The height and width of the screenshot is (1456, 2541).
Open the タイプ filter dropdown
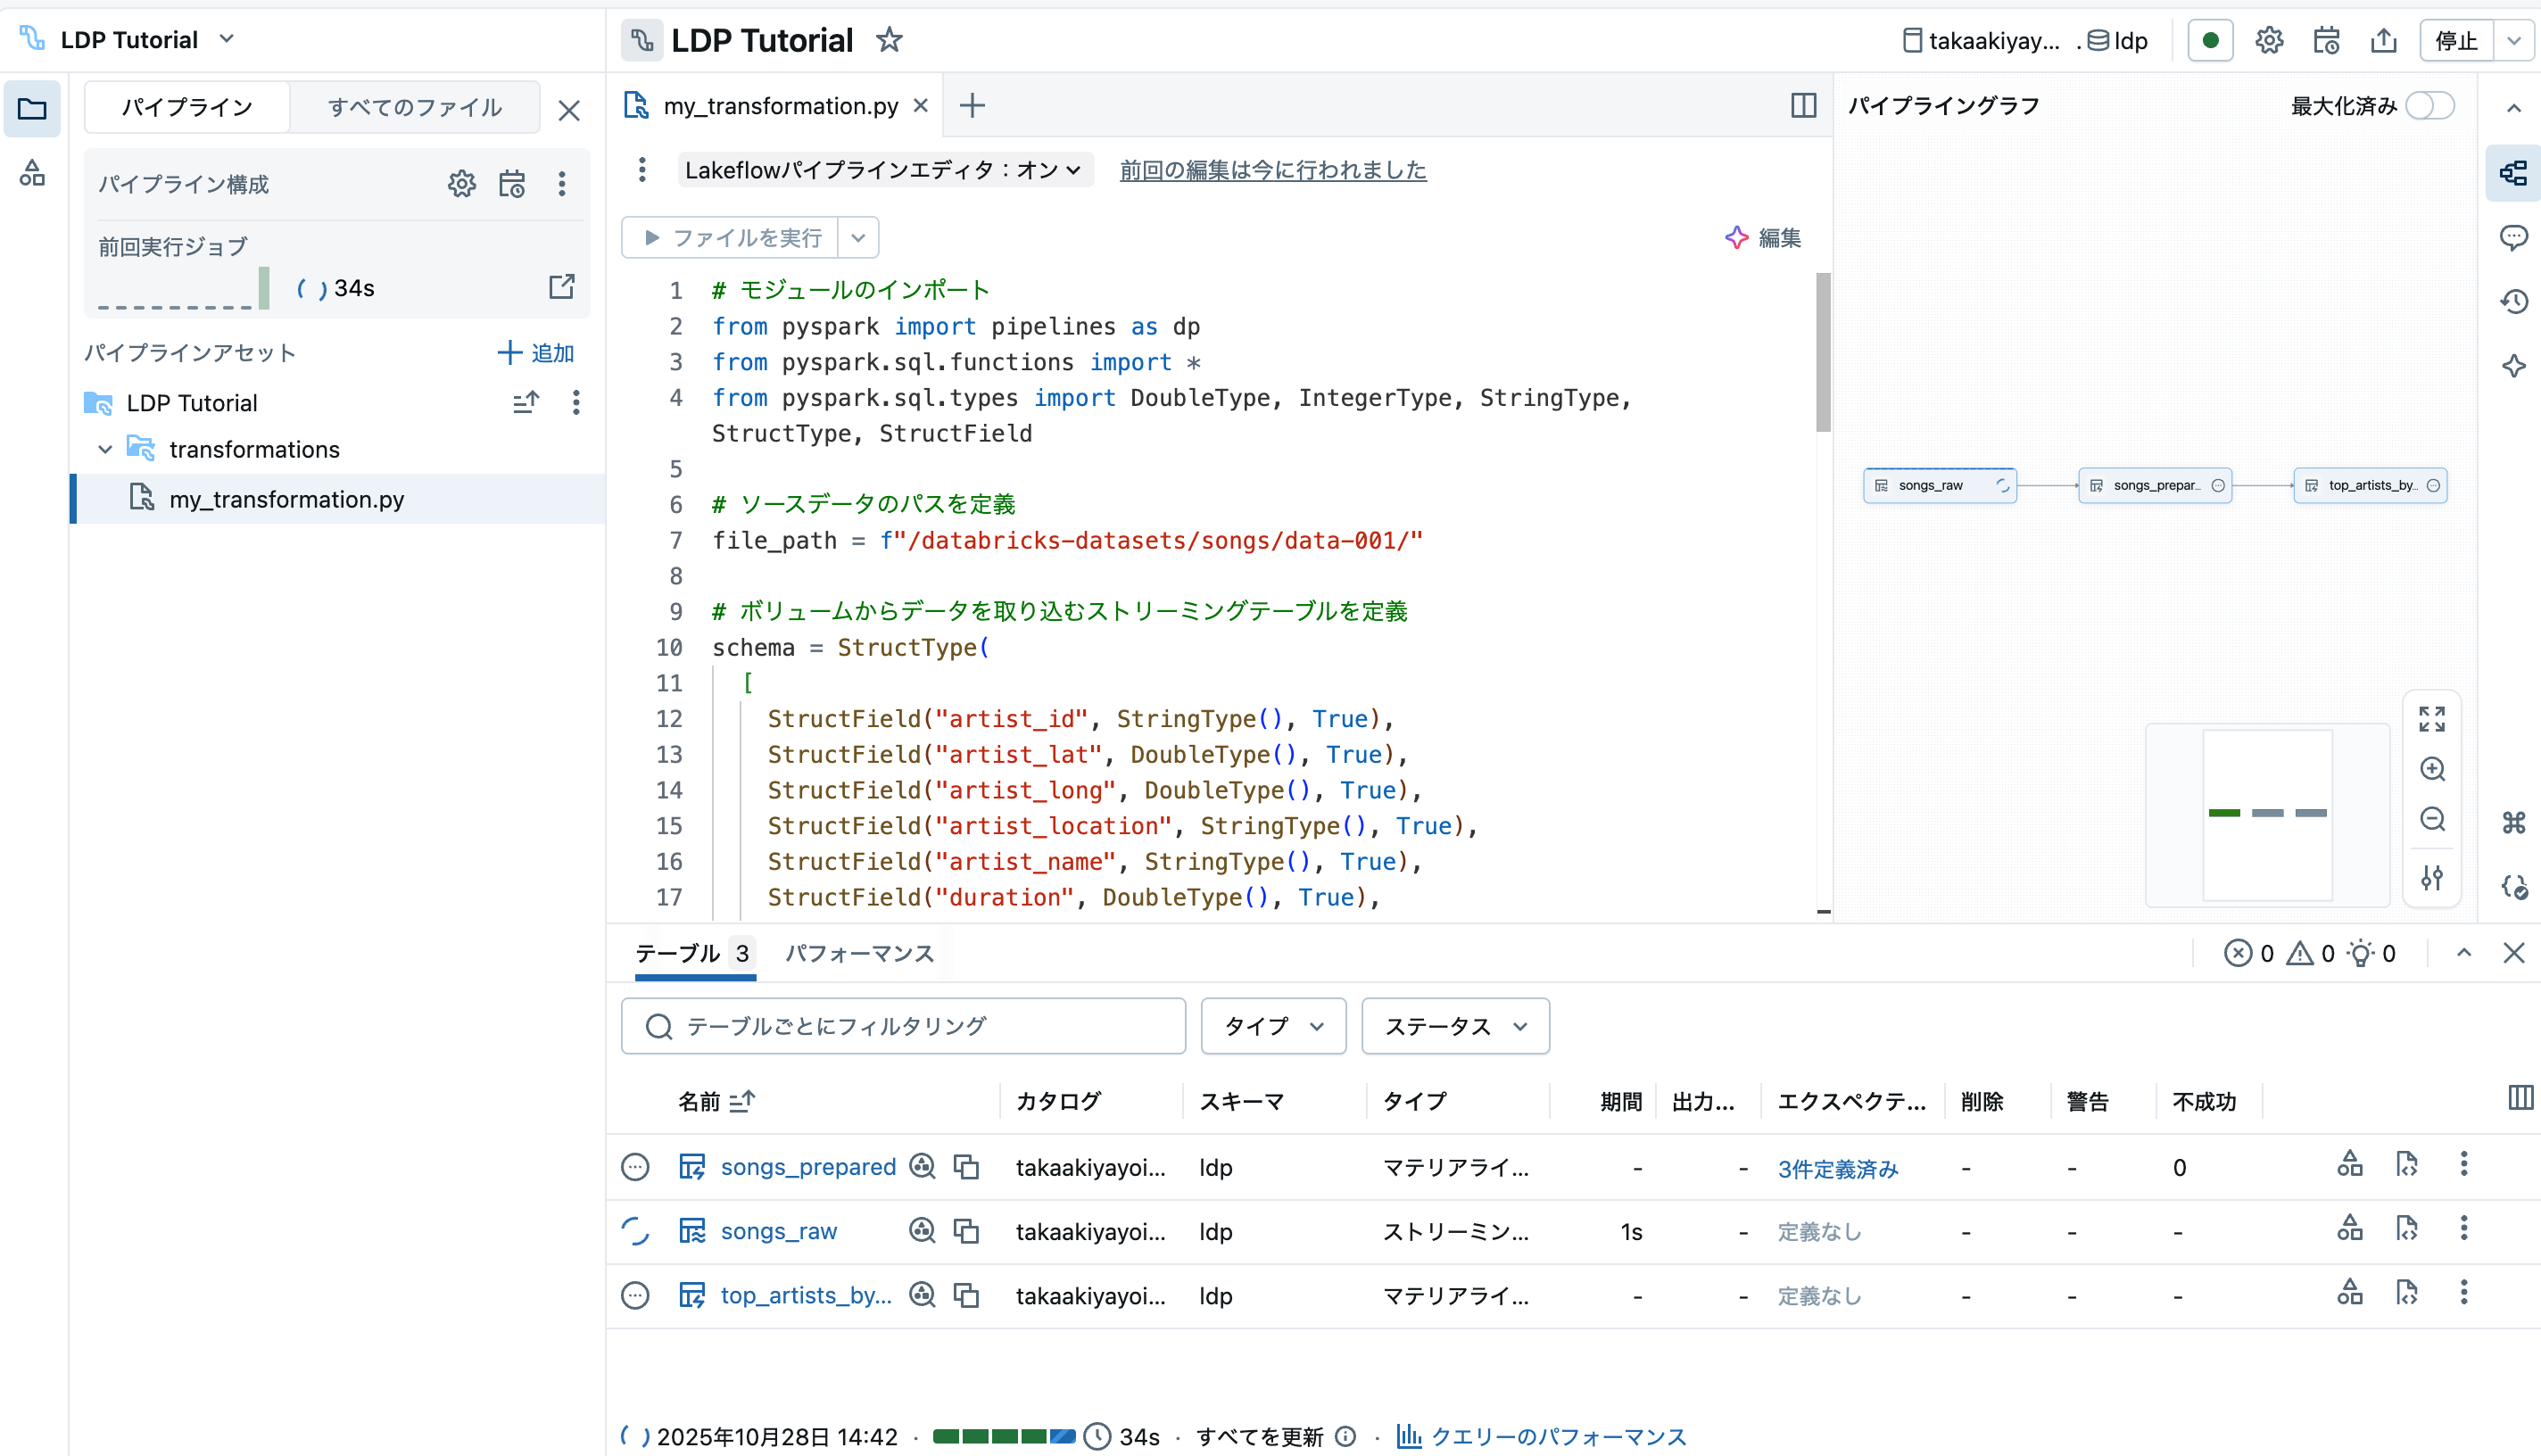(1272, 1026)
